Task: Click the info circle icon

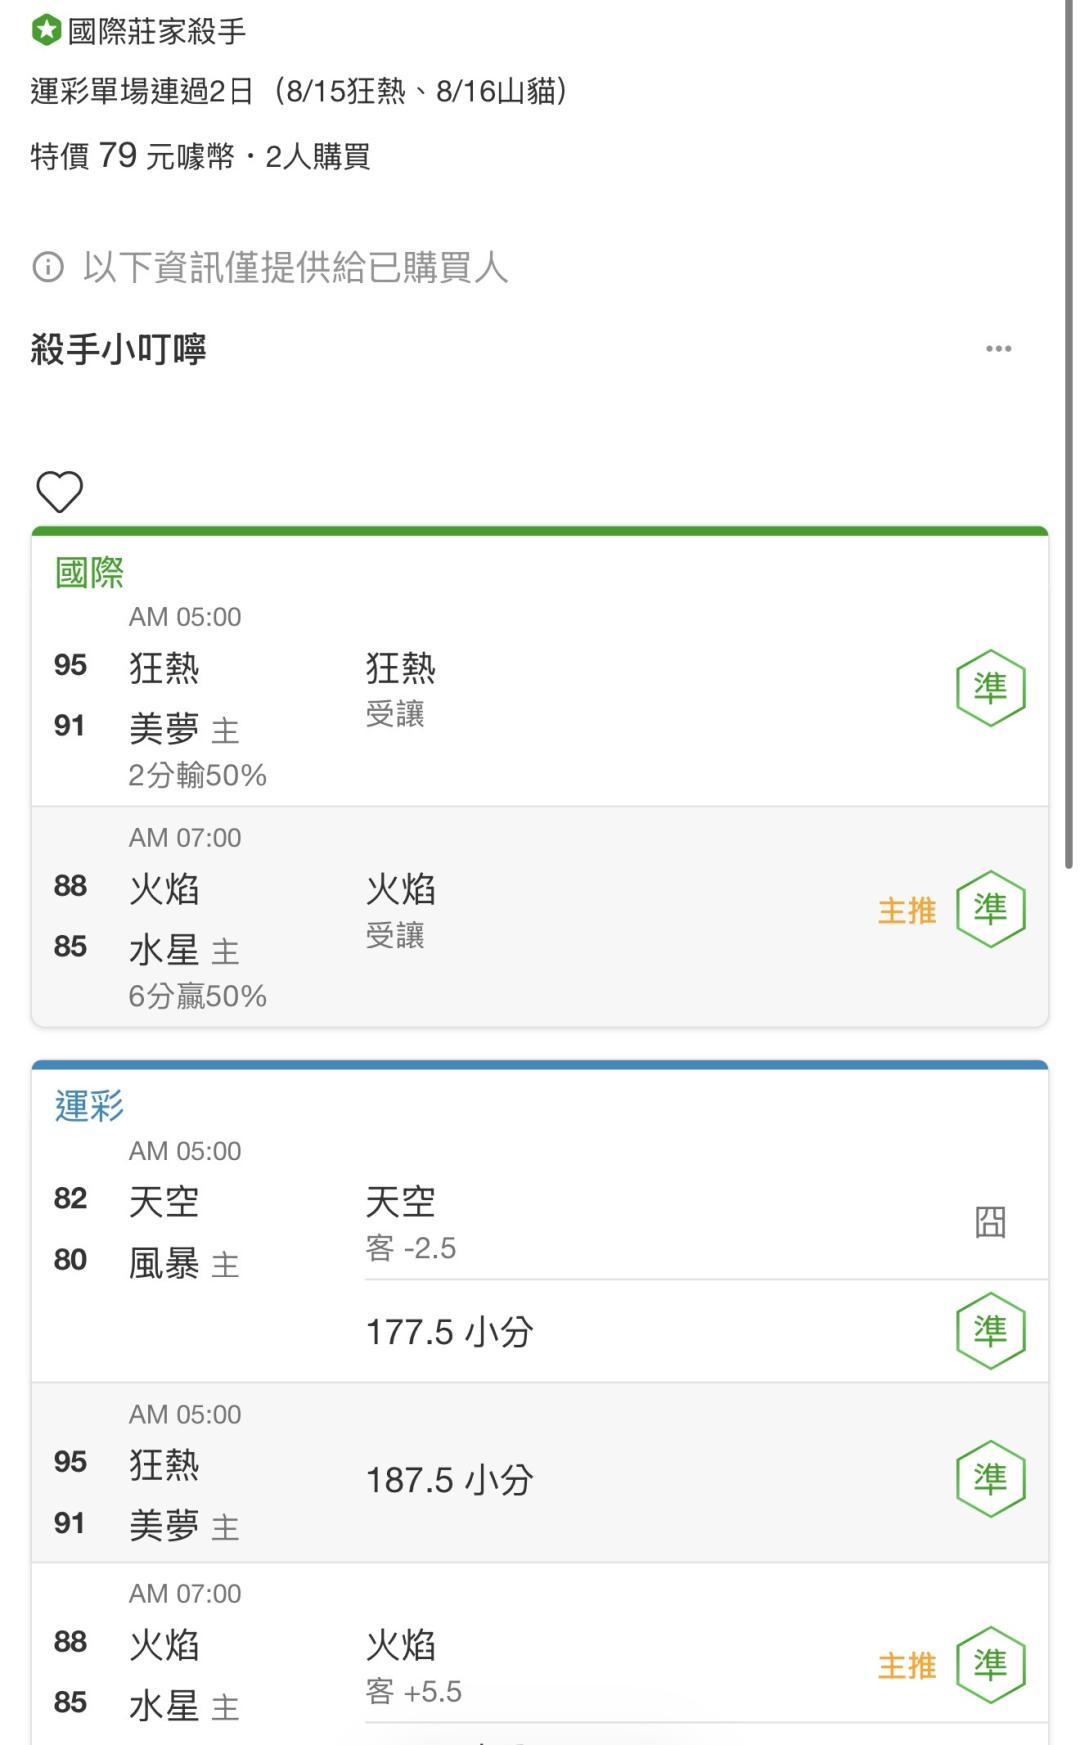Action: 48,268
